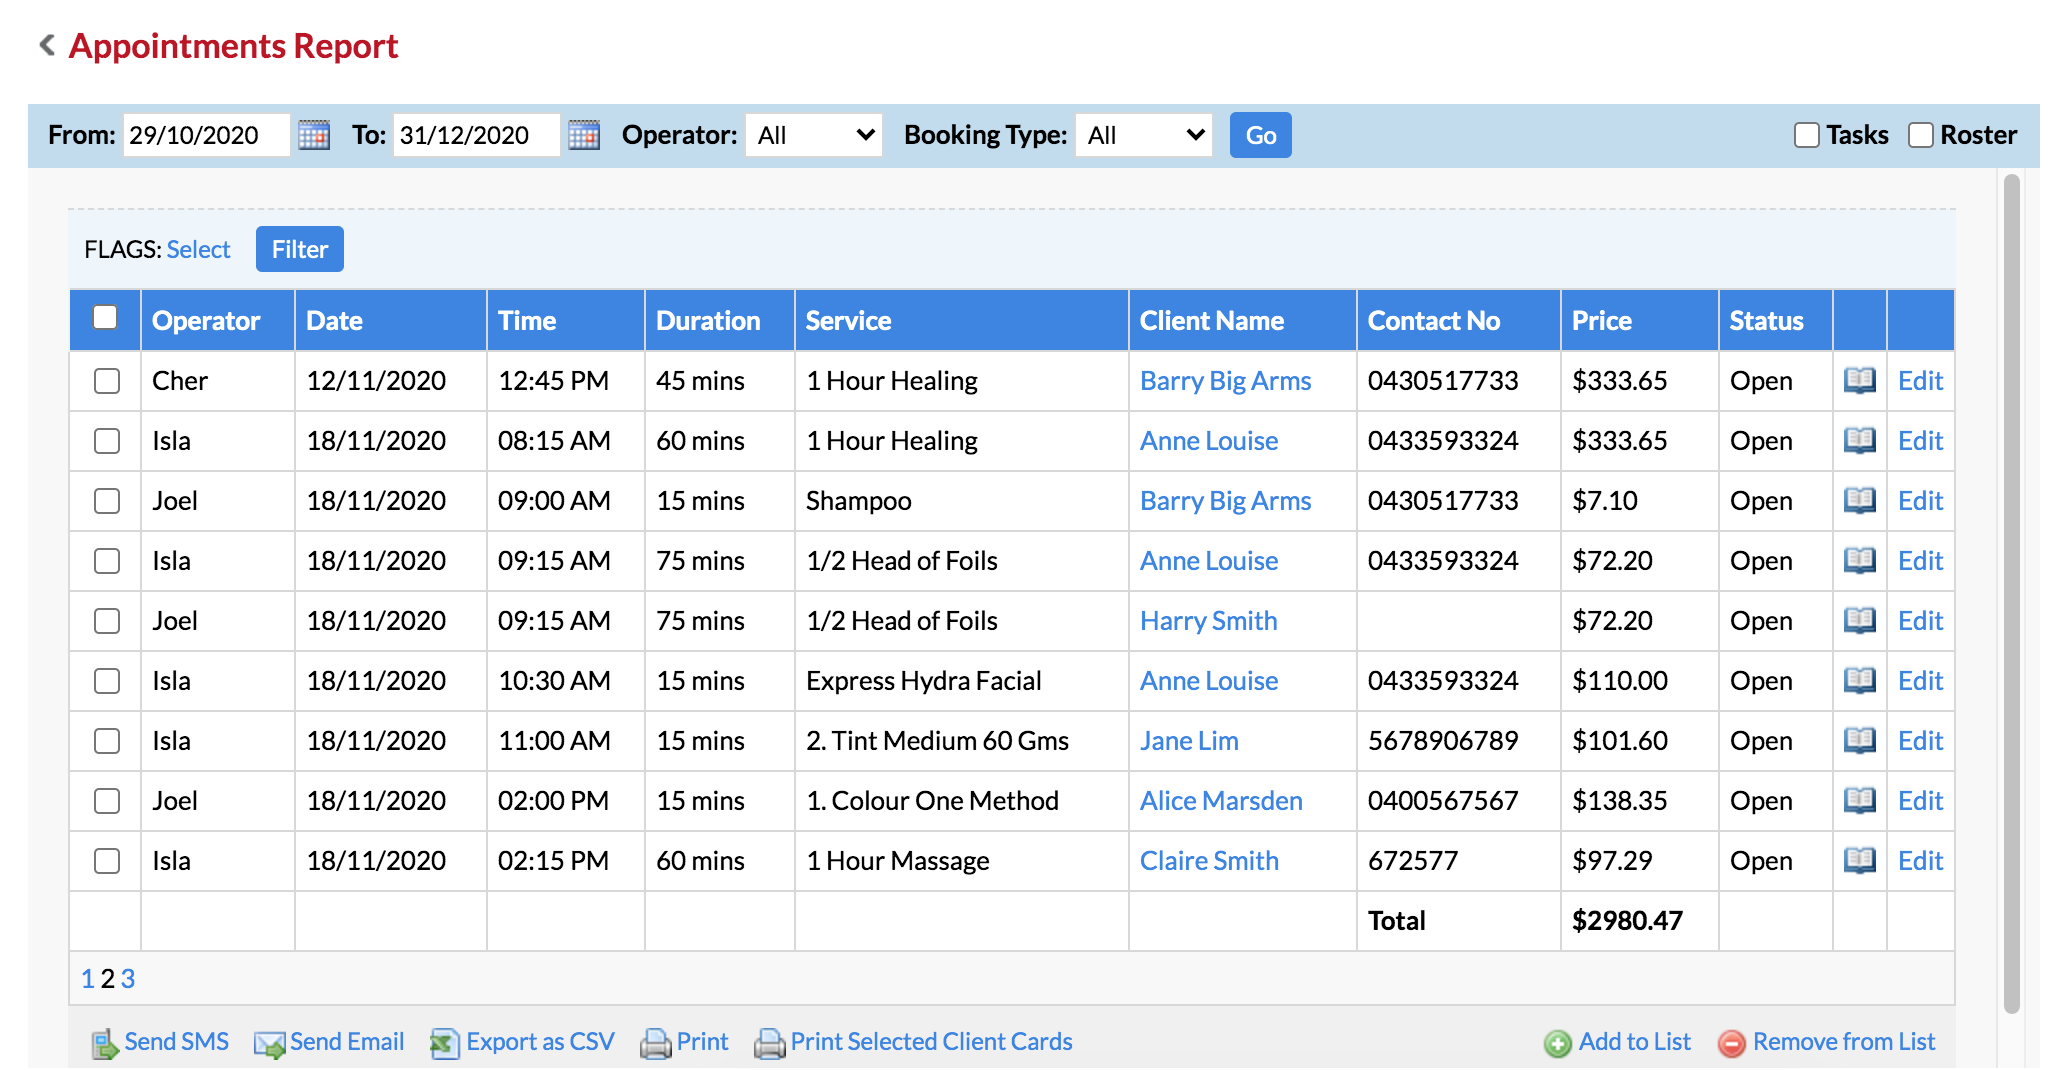This screenshot has width=2064, height=1070.
Task: Click the green plus Add to List icon
Action: (1558, 1044)
